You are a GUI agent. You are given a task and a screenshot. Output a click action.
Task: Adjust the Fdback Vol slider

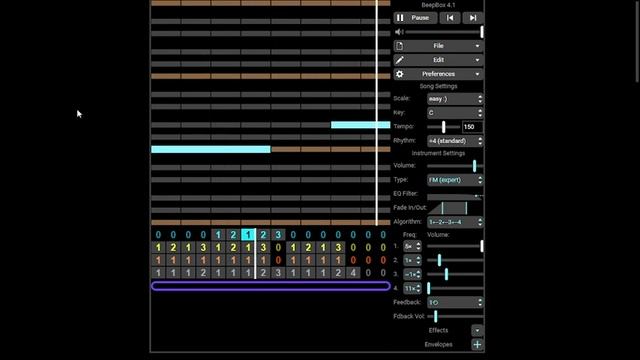(x=455, y=316)
